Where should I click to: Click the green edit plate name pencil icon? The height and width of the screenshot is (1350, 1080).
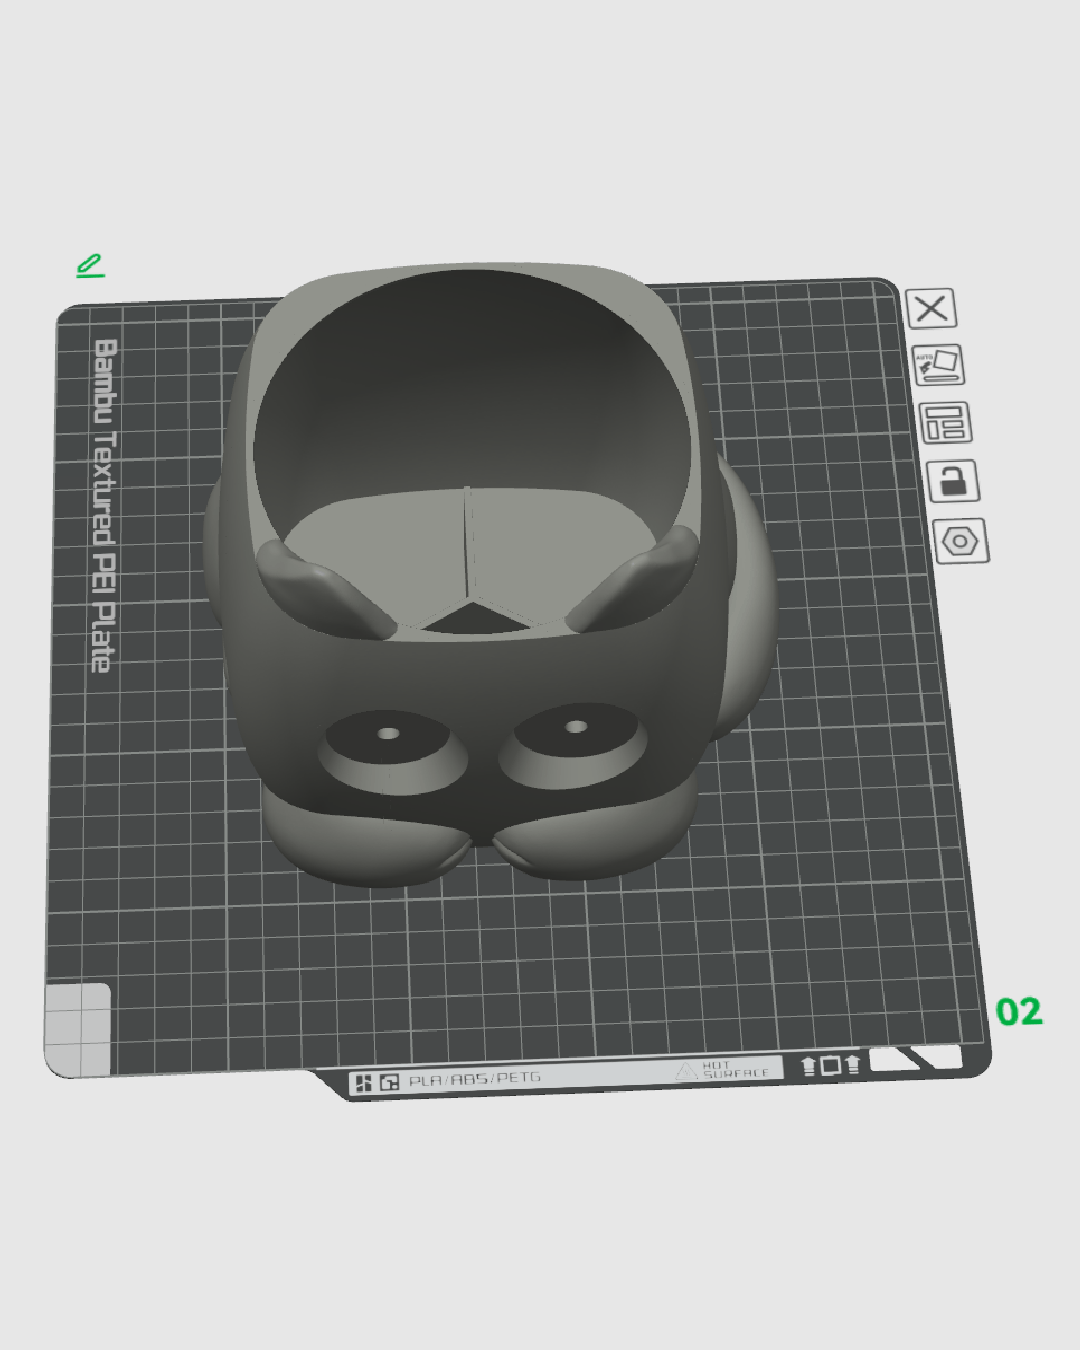90,266
